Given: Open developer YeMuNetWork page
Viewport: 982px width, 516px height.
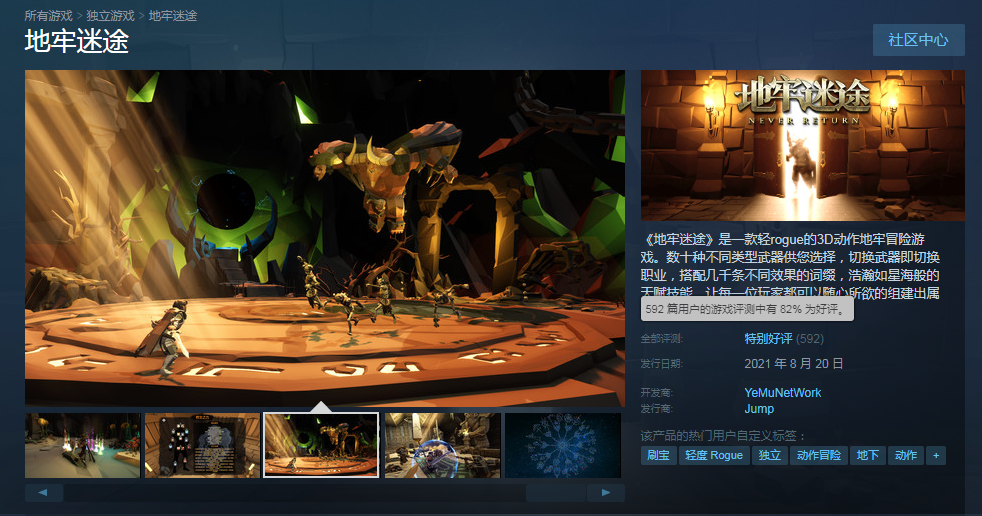Looking at the screenshot, I should click(x=782, y=393).
